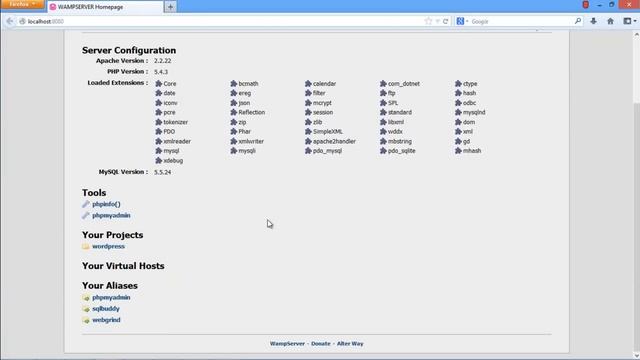Viewport: 640px width, 360px height.
Task: Select the PHP version value 5.4.3
Action: 161,72
